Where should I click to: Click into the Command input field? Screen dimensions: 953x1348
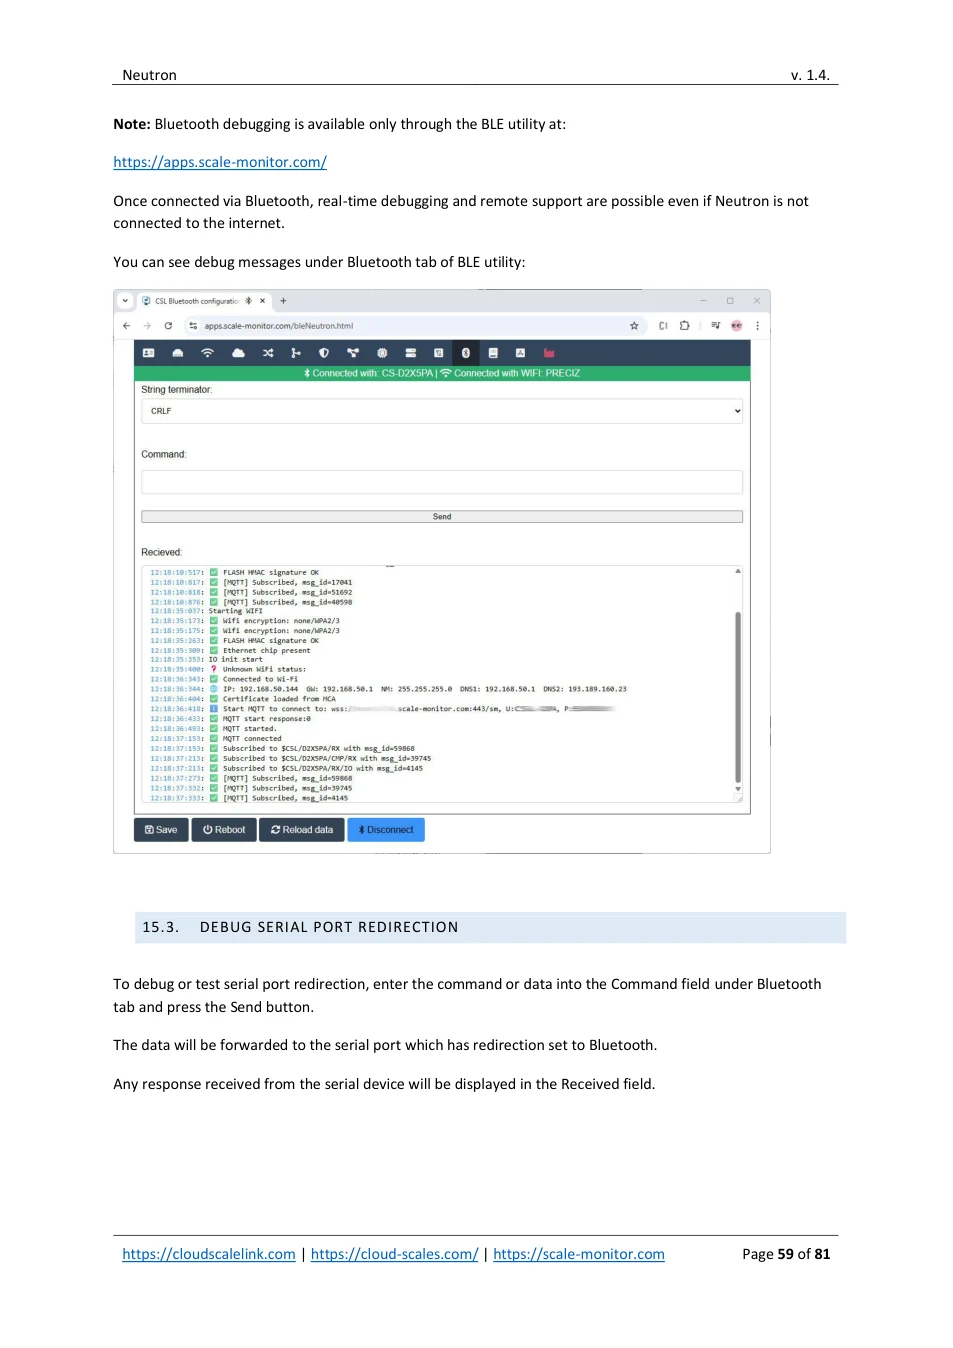point(442,482)
